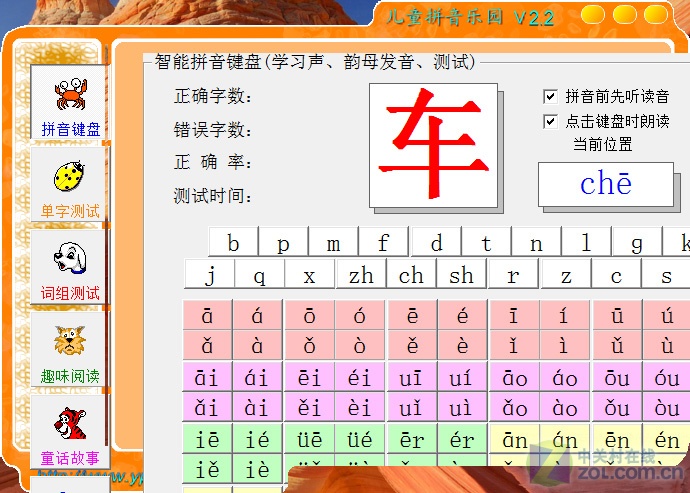Select the í vowel key
Screen dimensions: 690x493
coord(564,315)
